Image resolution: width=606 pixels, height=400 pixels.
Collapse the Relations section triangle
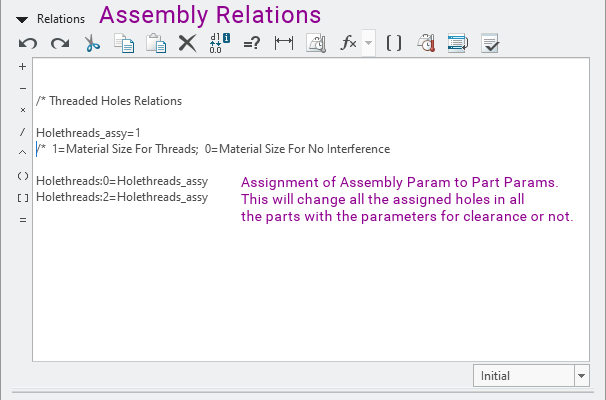click(x=22, y=20)
